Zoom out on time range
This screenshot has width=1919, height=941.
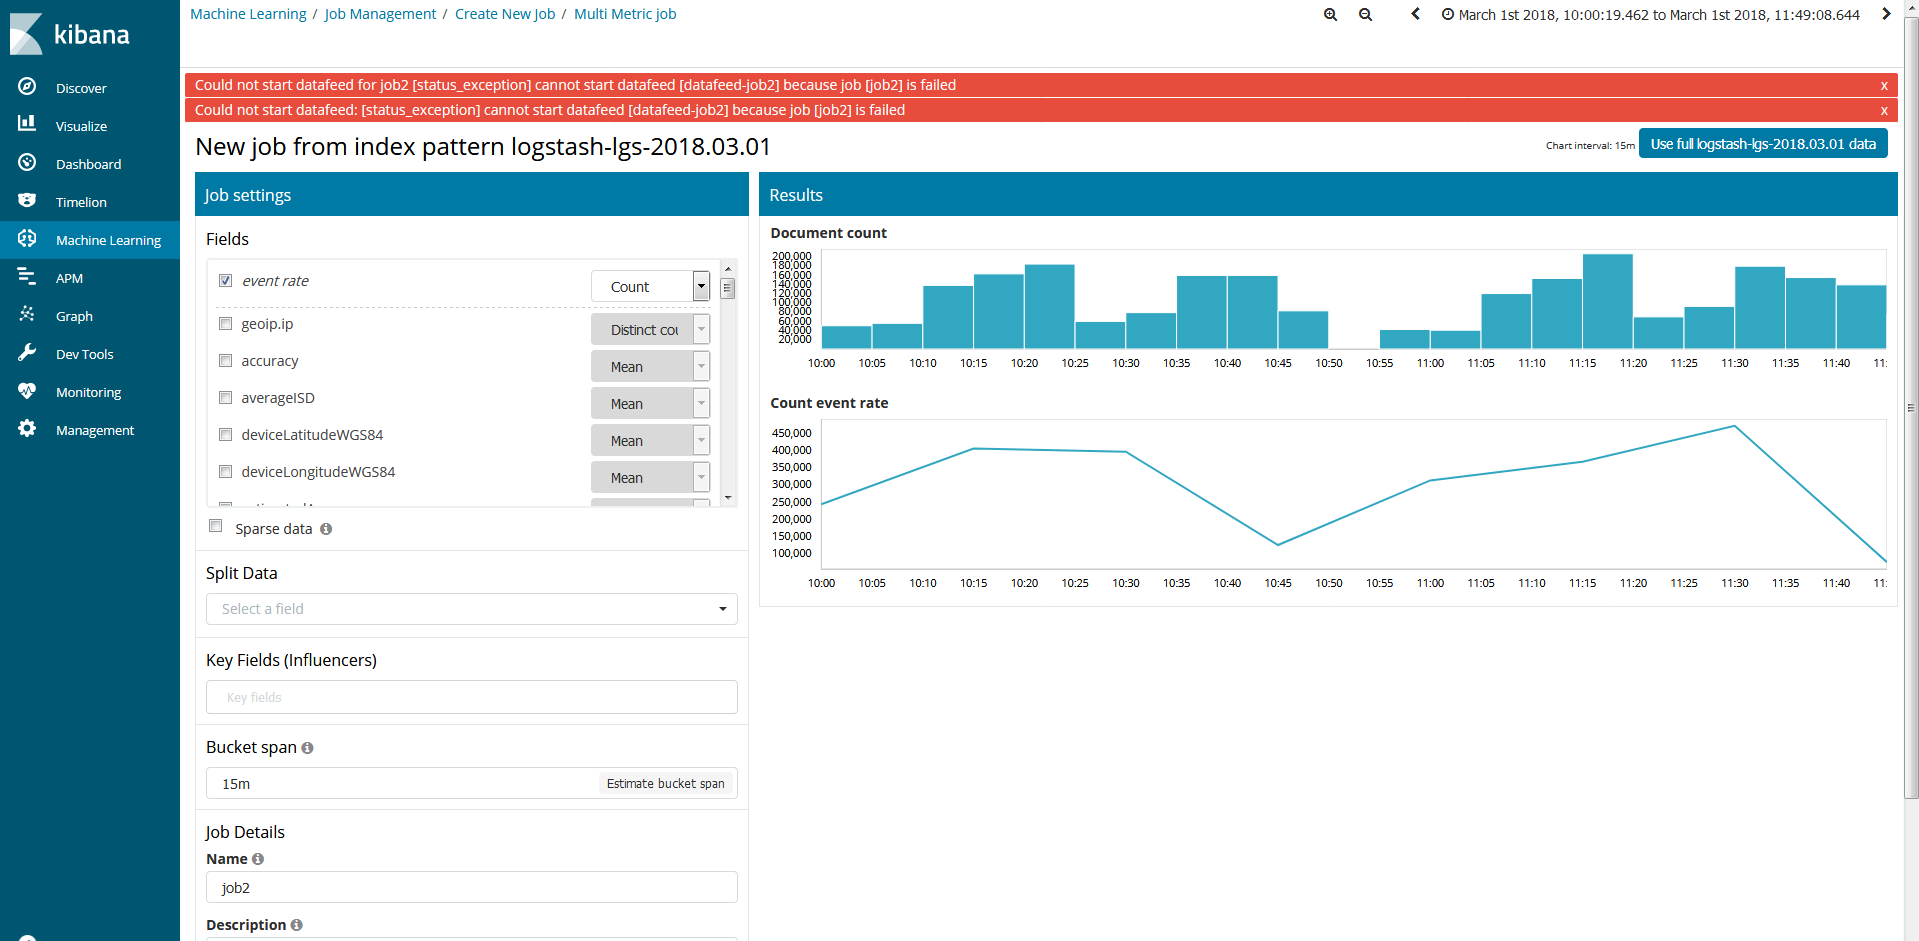point(1365,14)
